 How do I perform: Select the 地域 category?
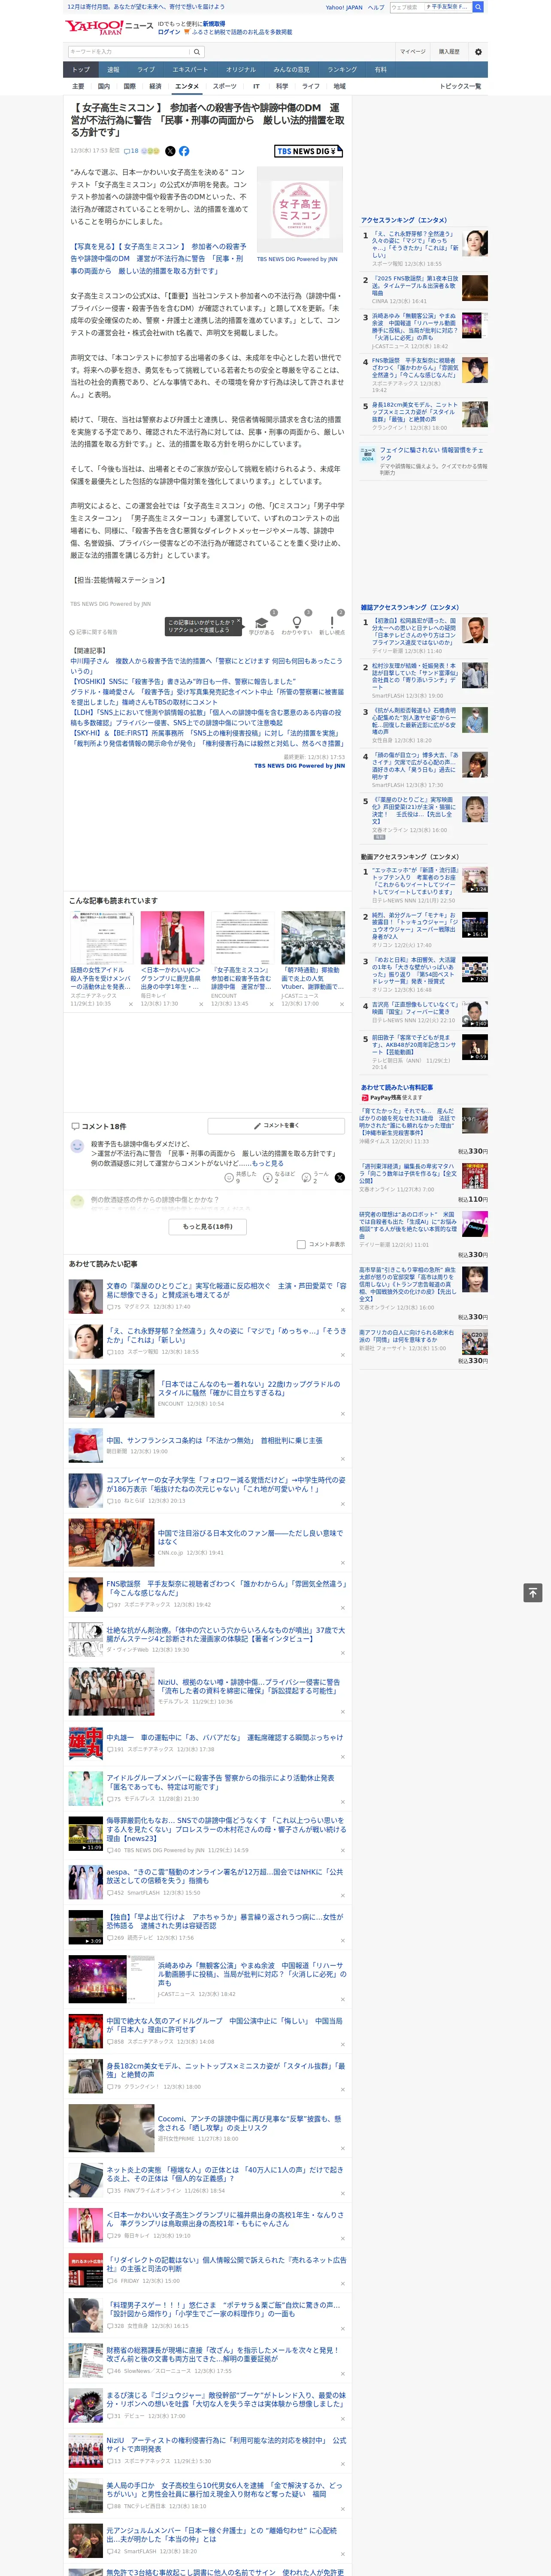(340, 86)
